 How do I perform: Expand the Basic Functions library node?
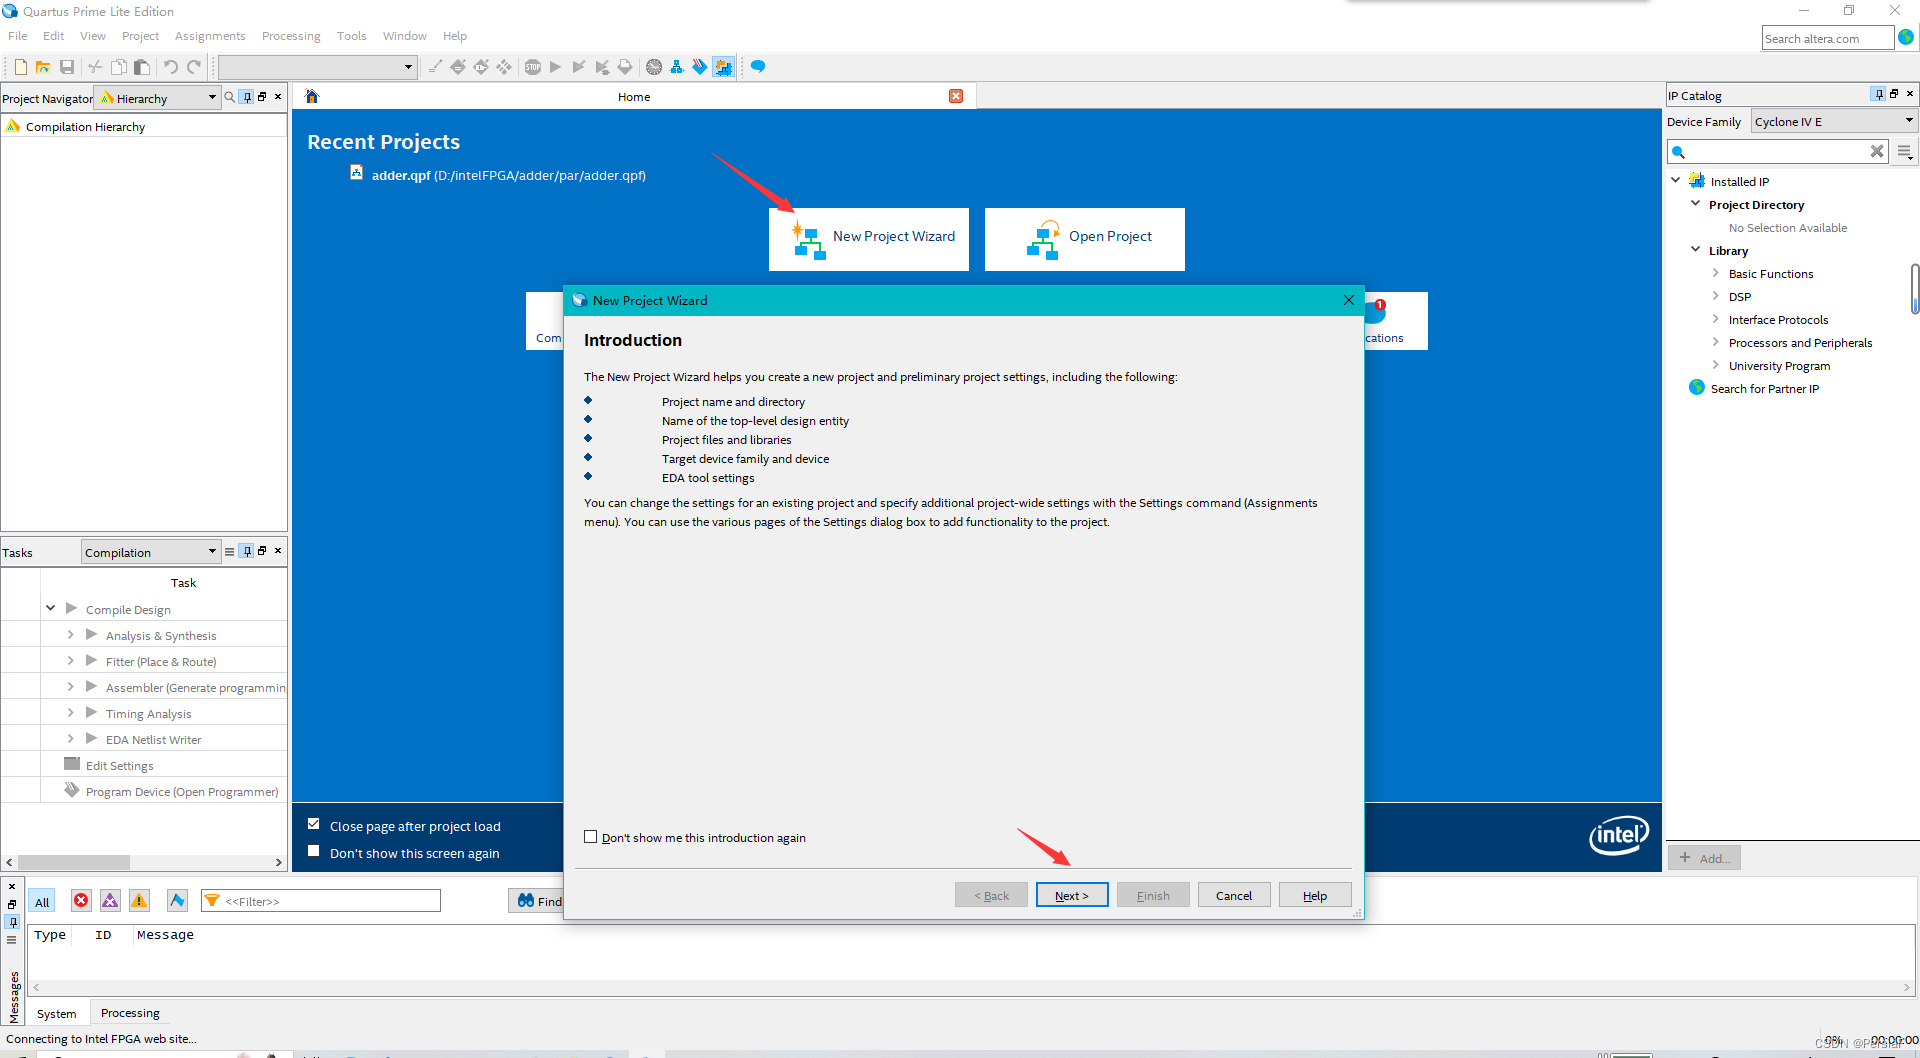1715,273
